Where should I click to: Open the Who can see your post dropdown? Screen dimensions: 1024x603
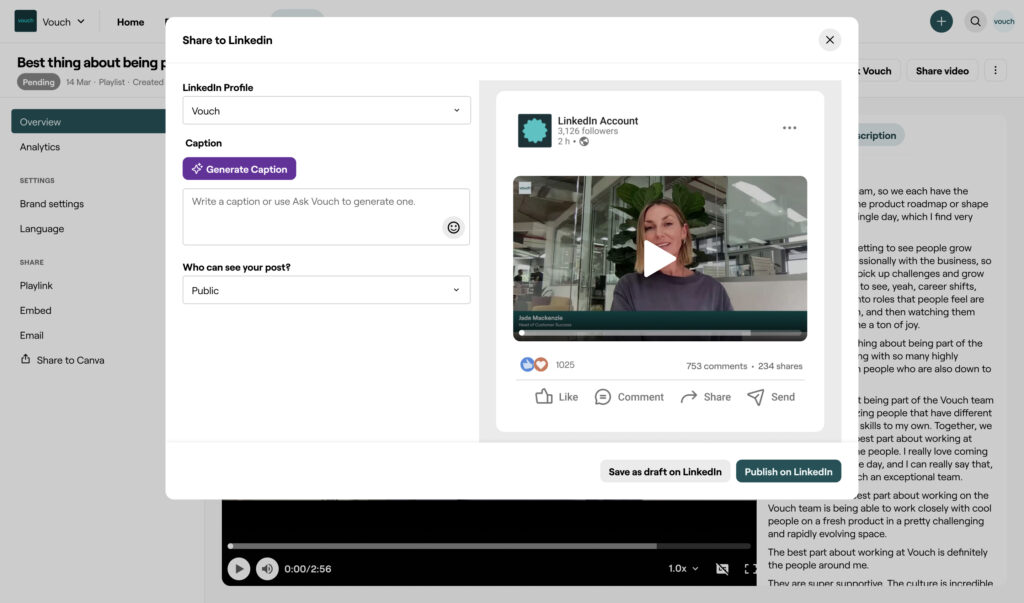click(327, 290)
